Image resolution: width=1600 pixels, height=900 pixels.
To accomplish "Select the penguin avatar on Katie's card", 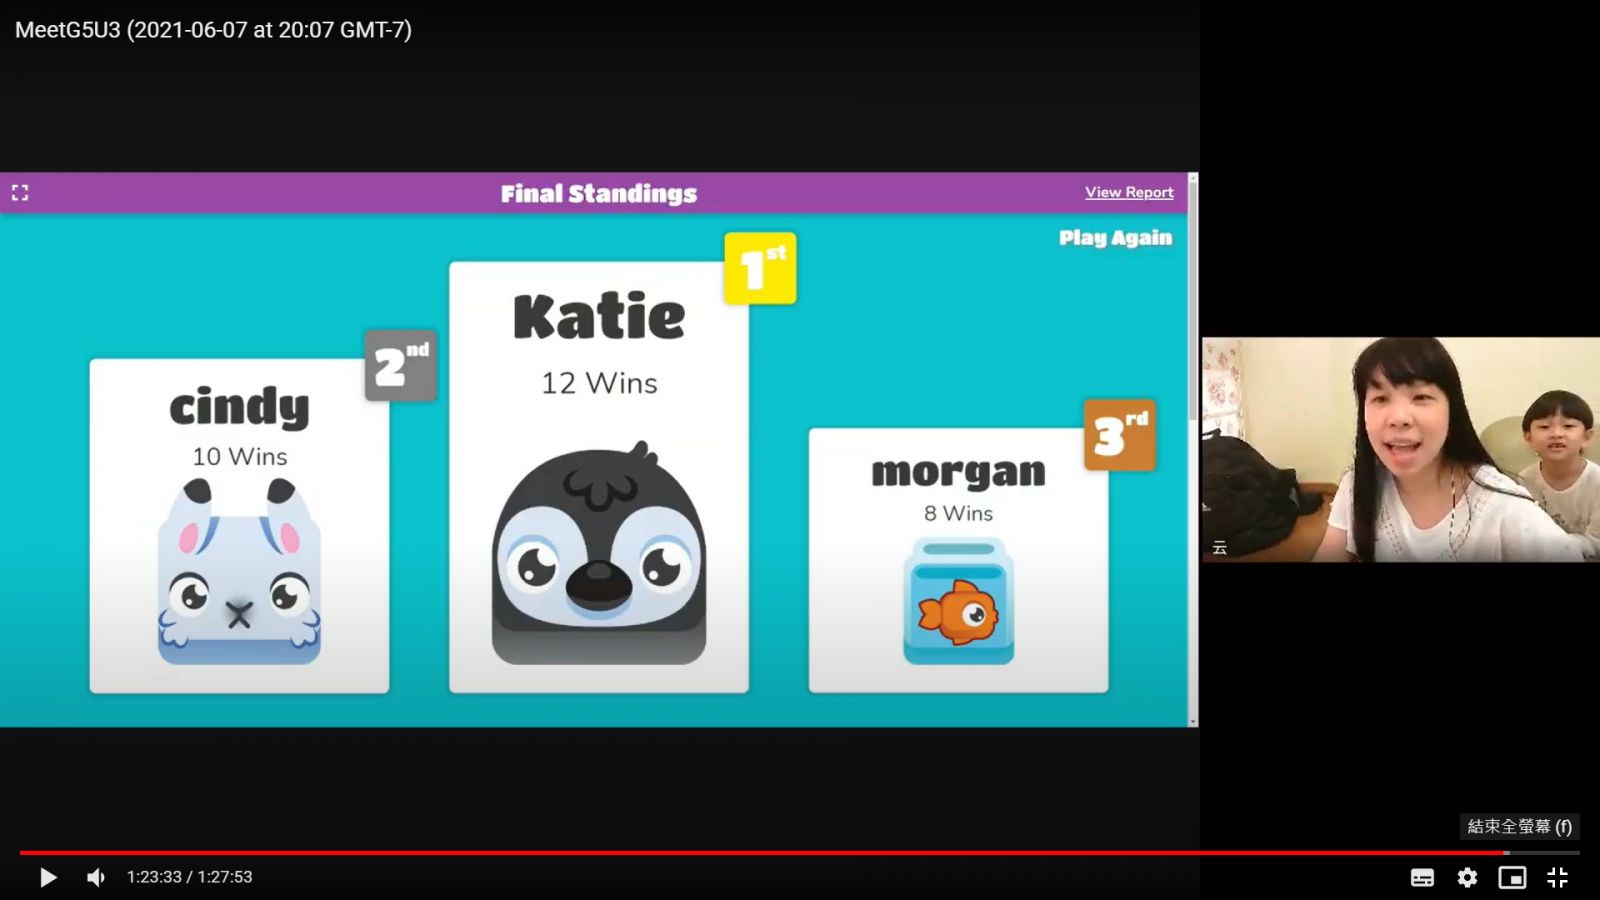I will [x=599, y=555].
